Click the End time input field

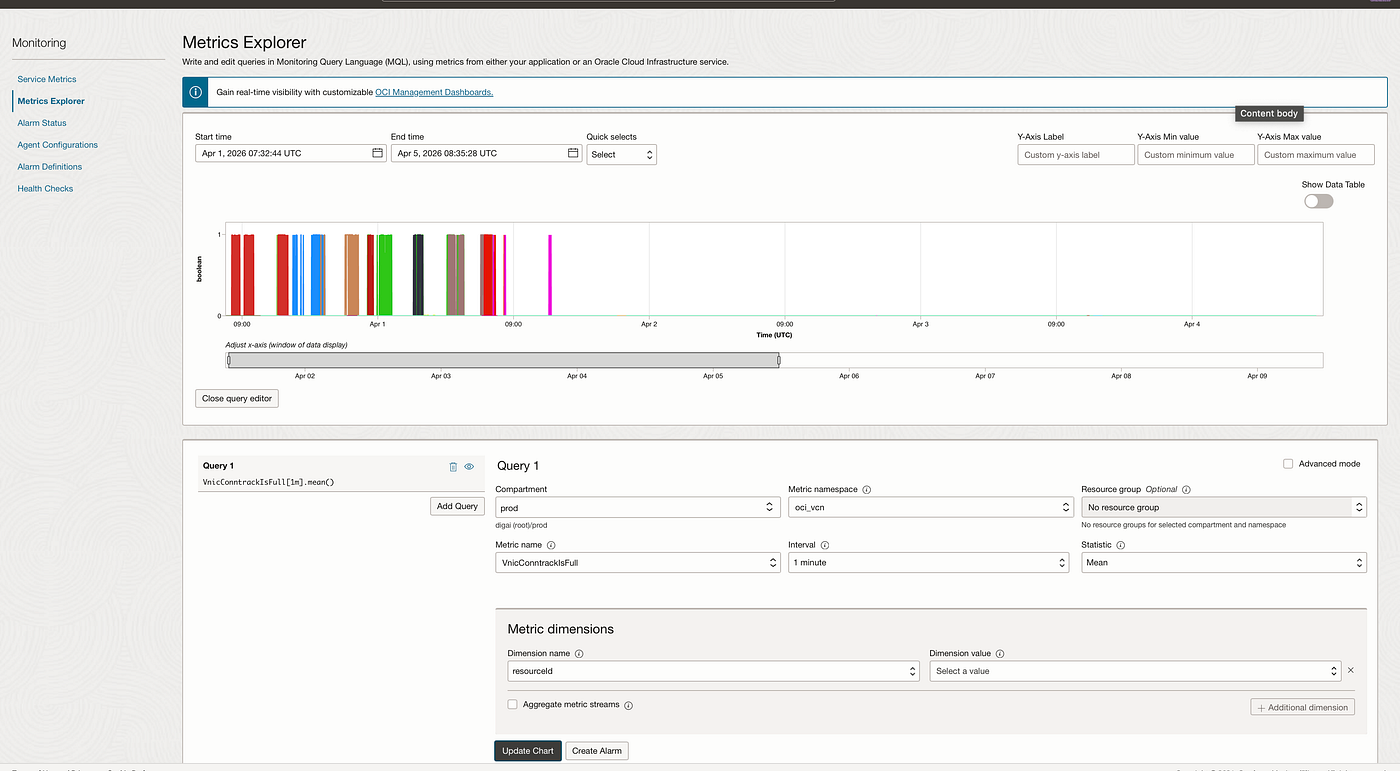pos(486,153)
